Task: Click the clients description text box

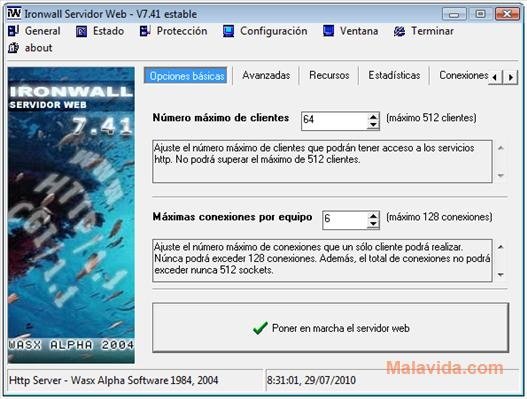Action: [322, 161]
